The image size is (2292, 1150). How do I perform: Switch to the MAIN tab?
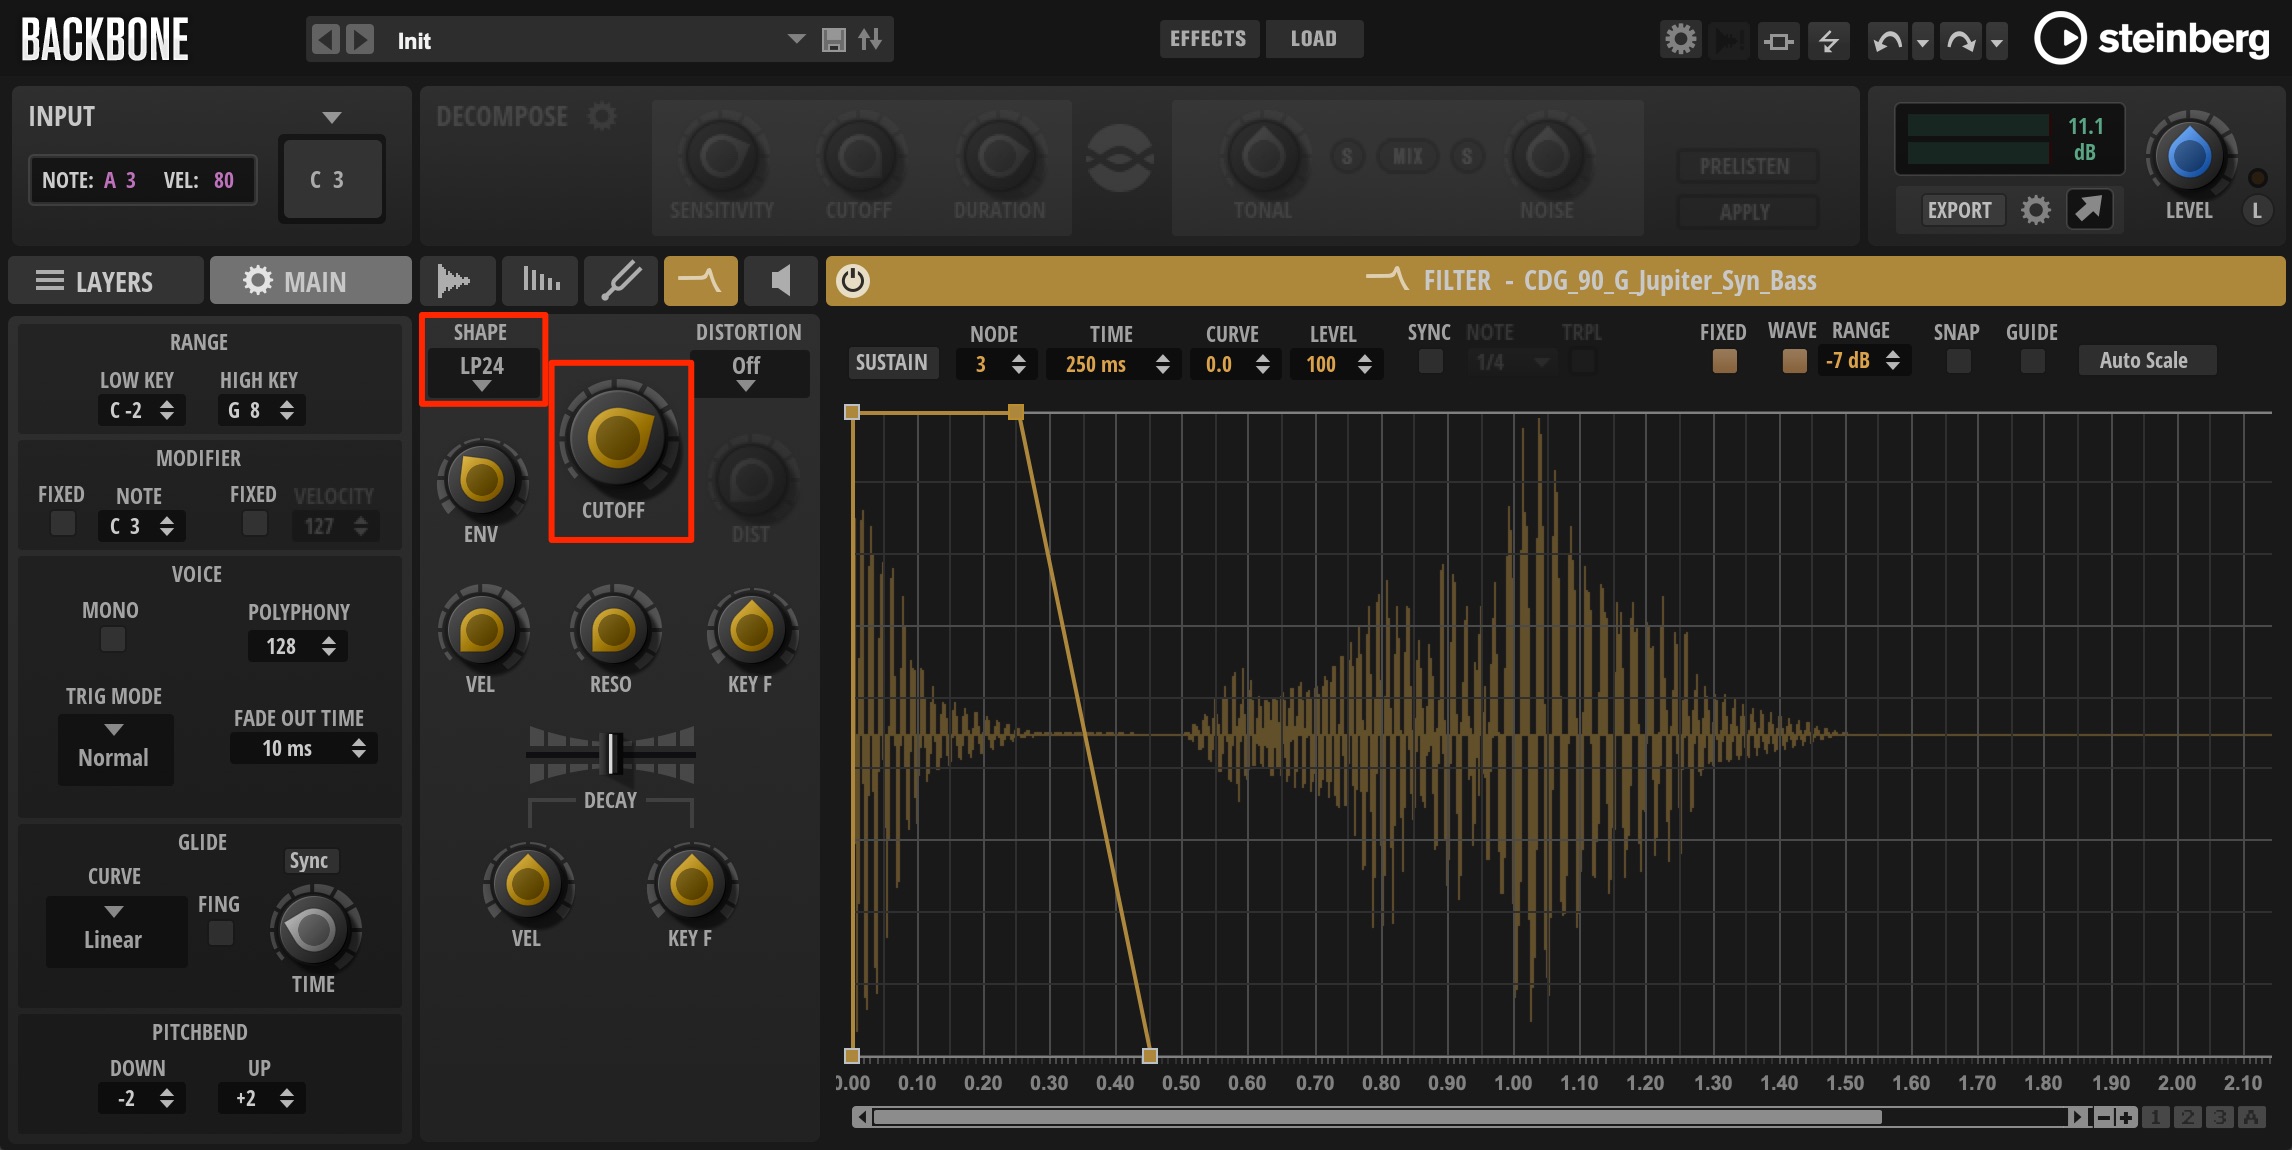[310, 281]
